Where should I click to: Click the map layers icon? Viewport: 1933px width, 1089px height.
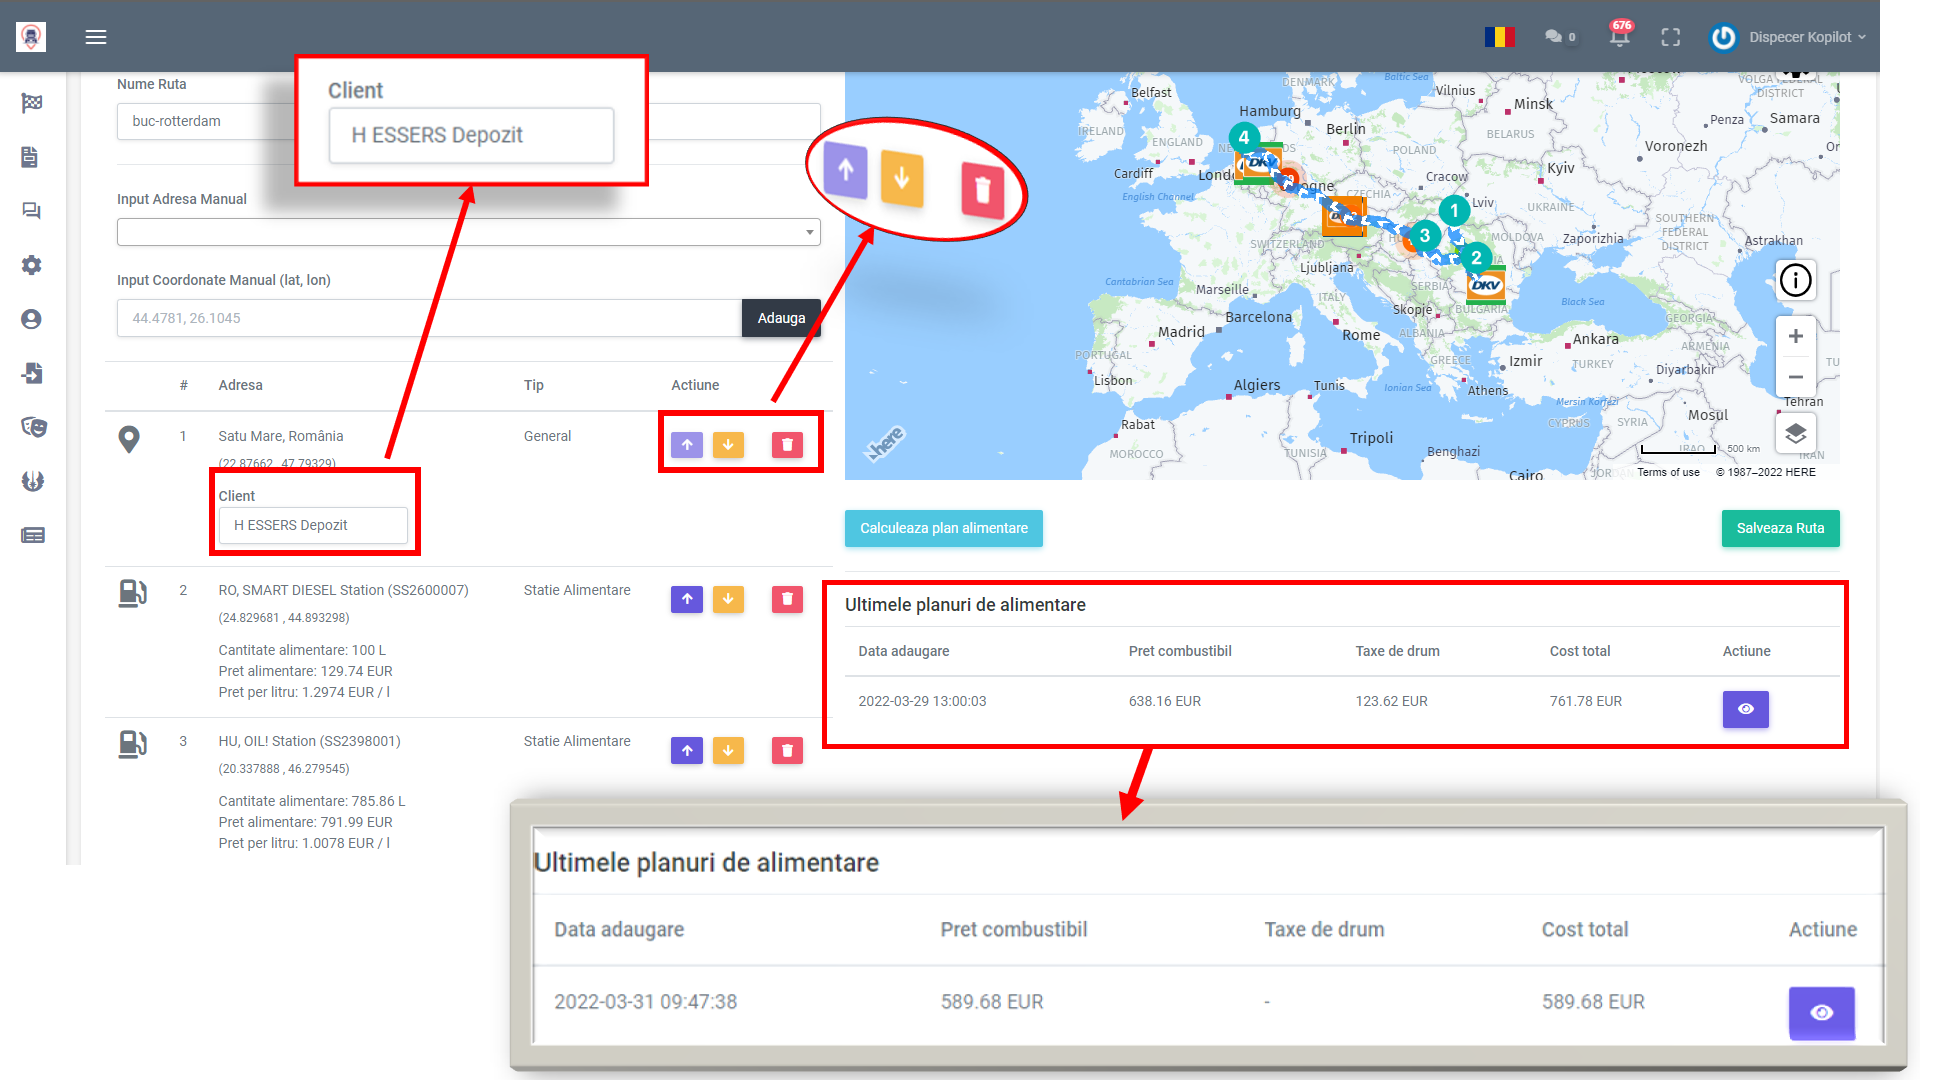tap(1795, 434)
